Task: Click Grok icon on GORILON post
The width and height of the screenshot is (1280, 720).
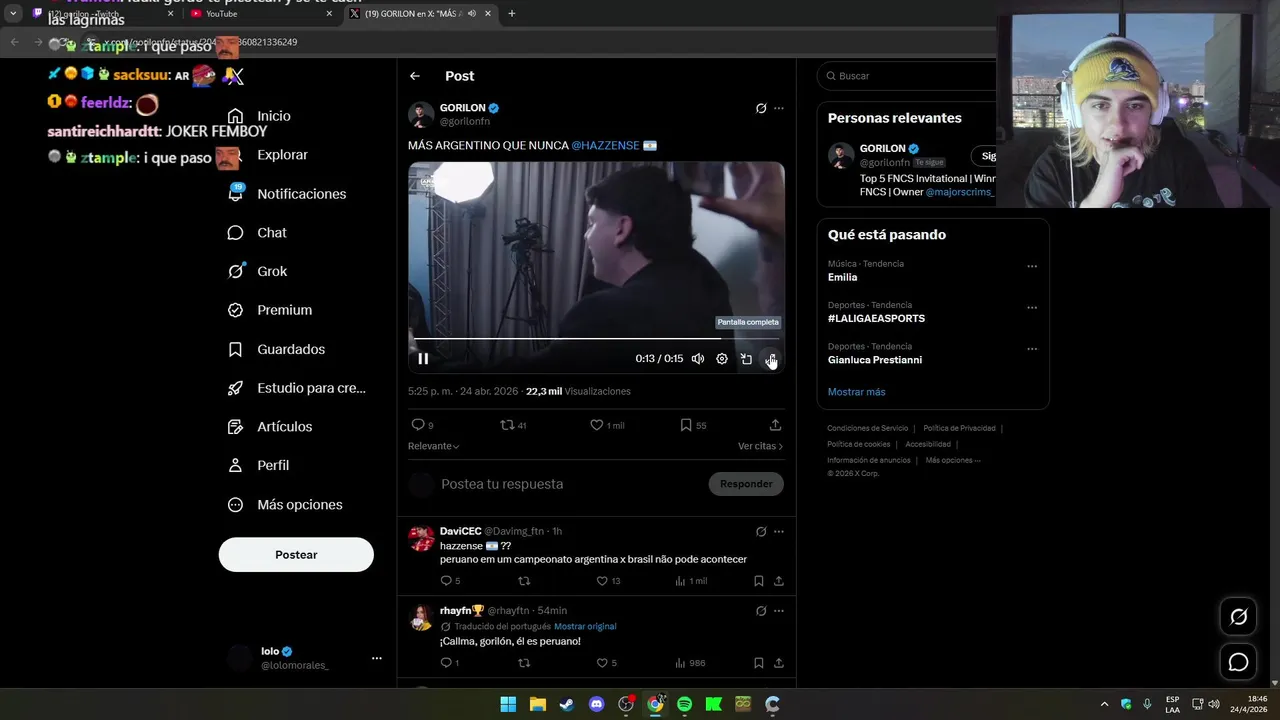Action: point(761,108)
